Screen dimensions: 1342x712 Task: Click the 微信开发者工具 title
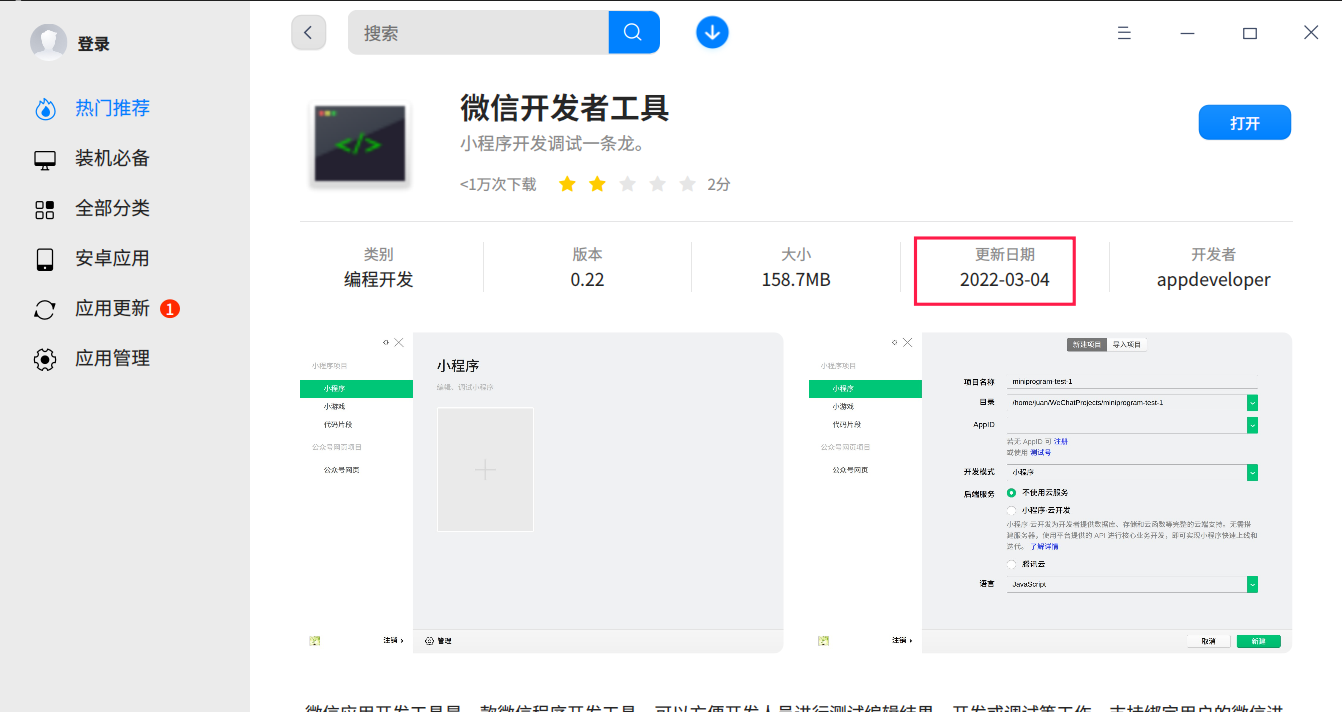[x=565, y=108]
